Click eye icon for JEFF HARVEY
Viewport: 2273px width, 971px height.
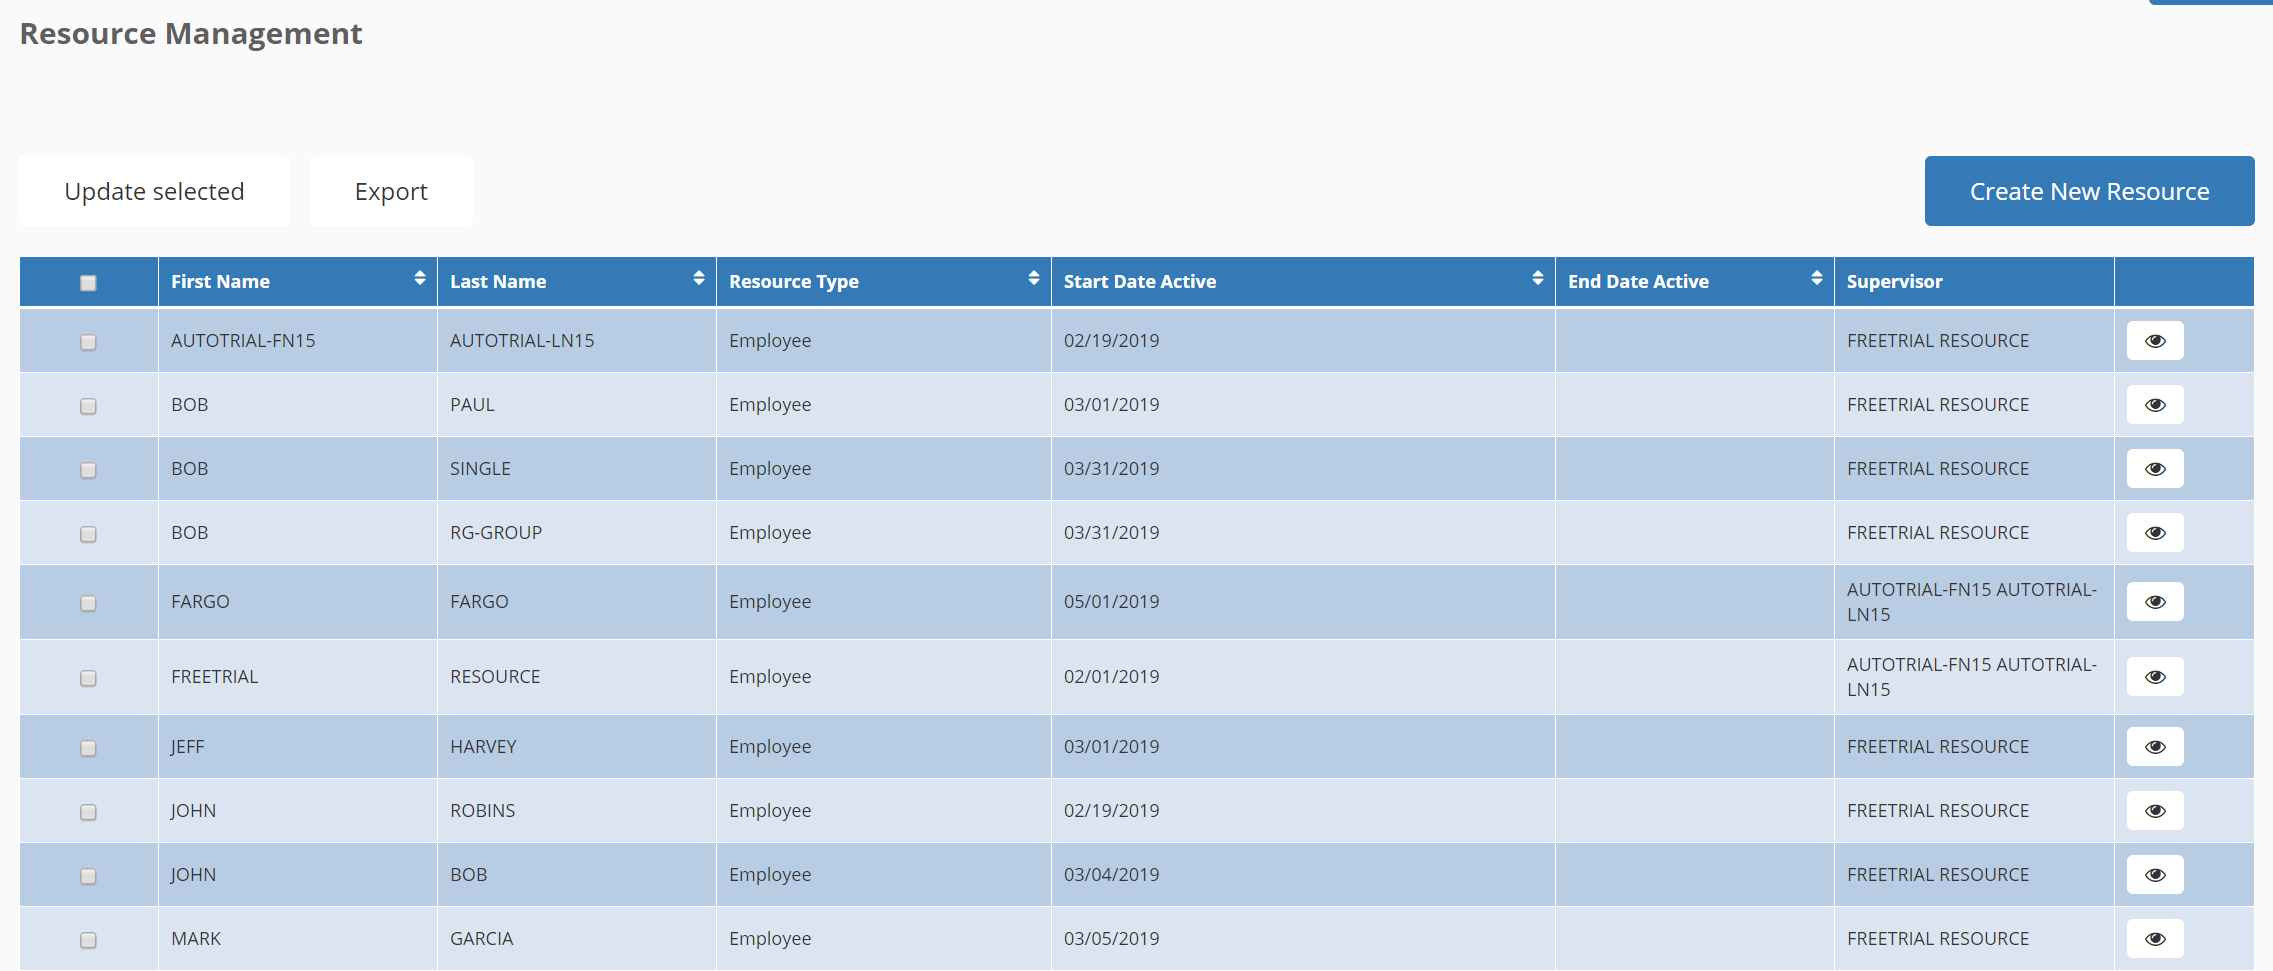(x=2154, y=747)
